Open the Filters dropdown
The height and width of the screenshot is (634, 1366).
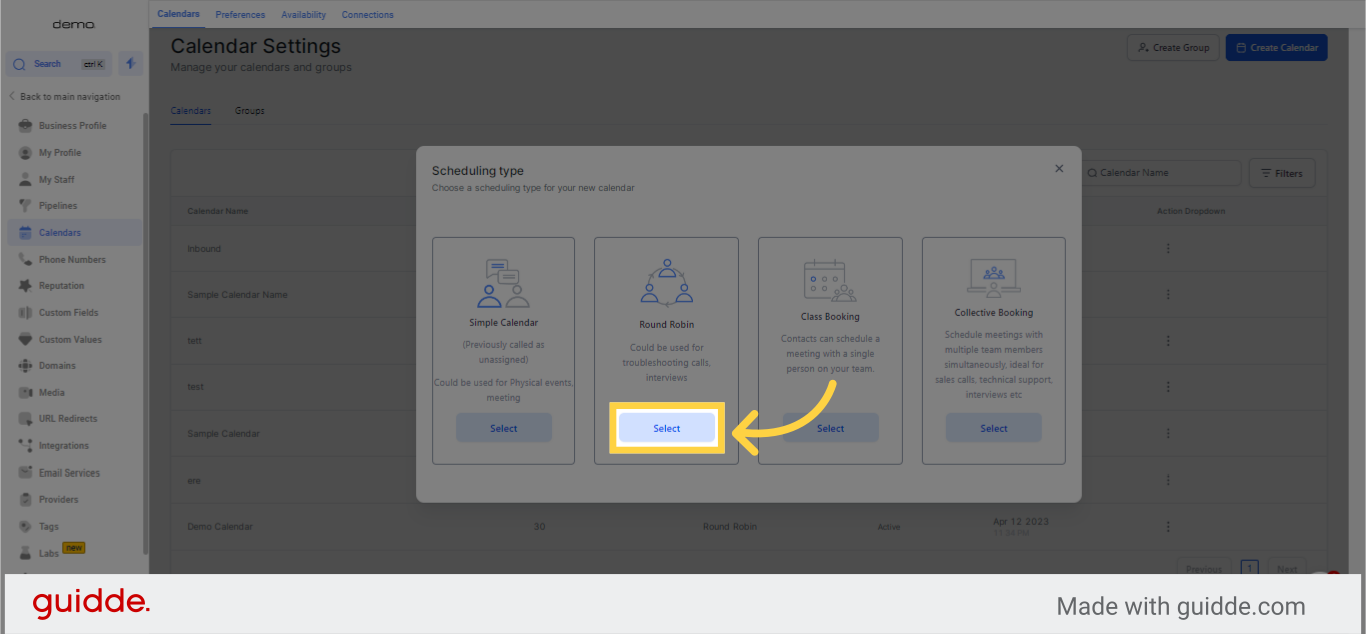click(1282, 173)
